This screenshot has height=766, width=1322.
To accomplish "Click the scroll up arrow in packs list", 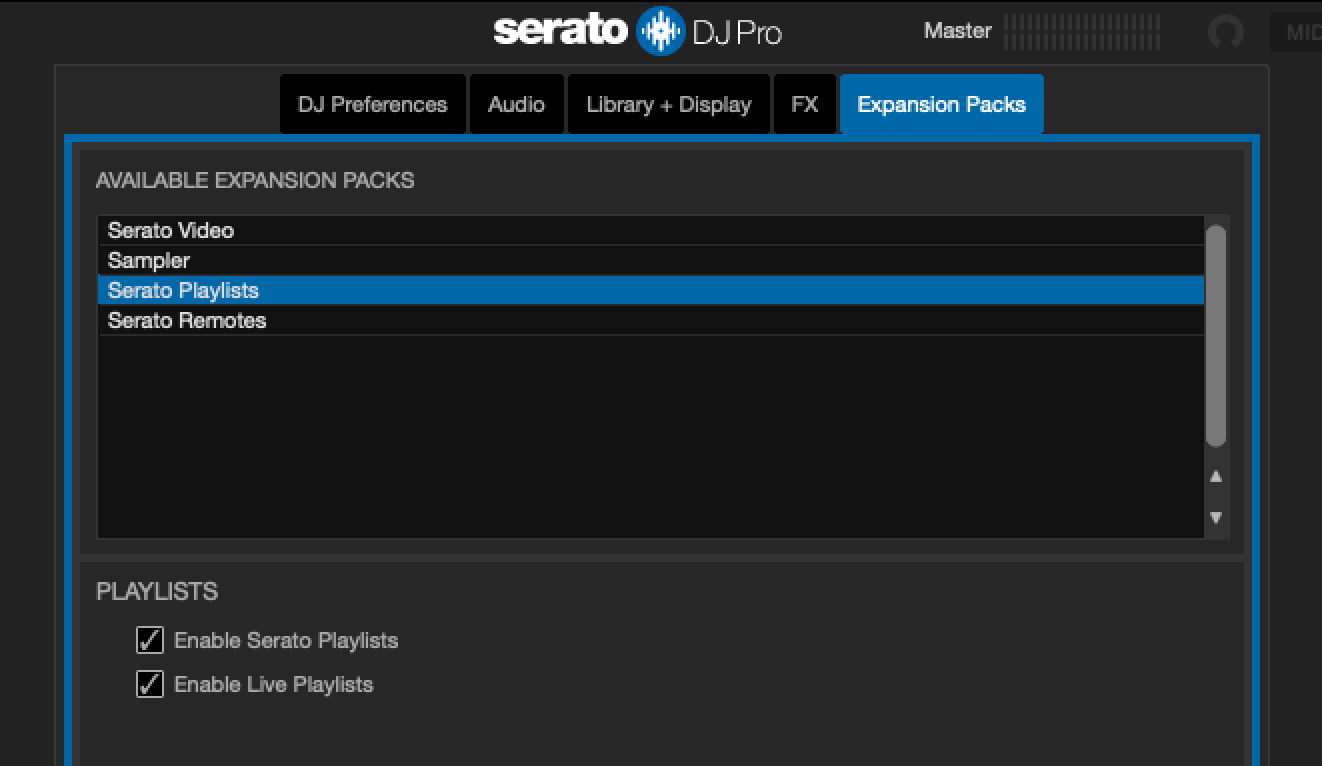I will (x=1216, y=477).
